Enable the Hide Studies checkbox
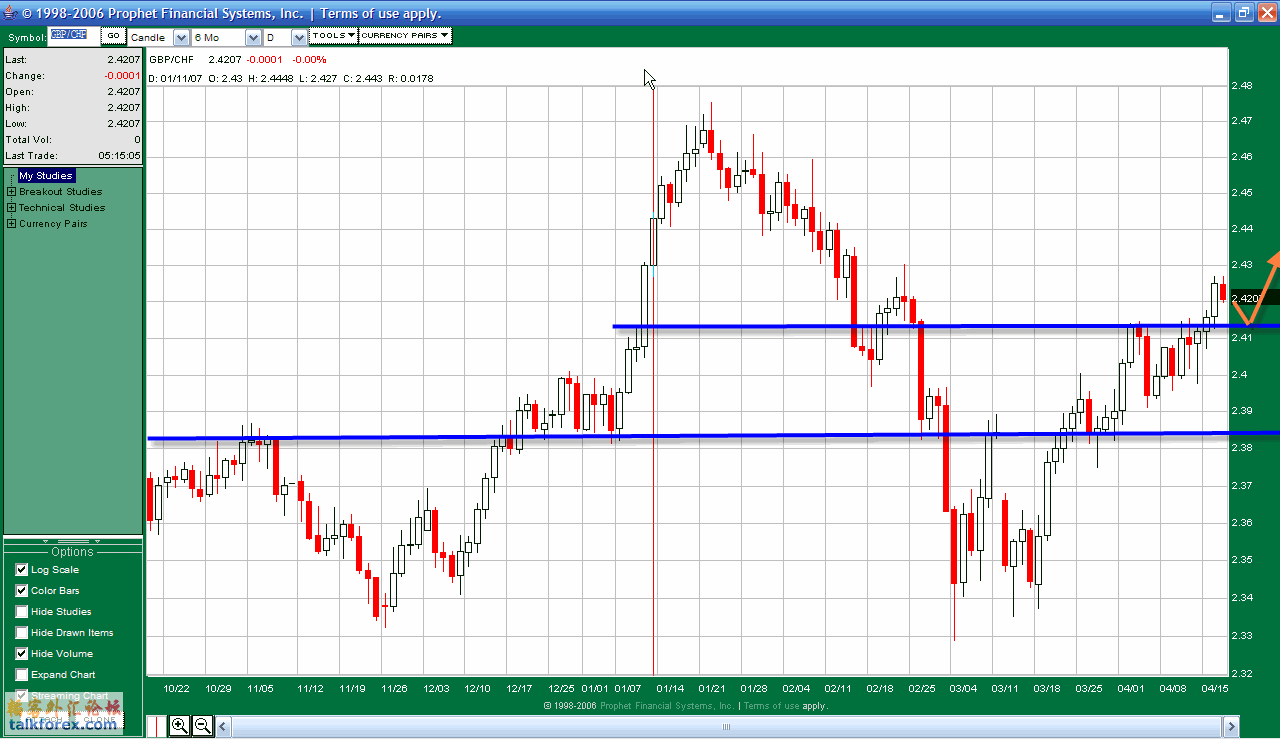The image size is (1280, 740). (22, 611)
